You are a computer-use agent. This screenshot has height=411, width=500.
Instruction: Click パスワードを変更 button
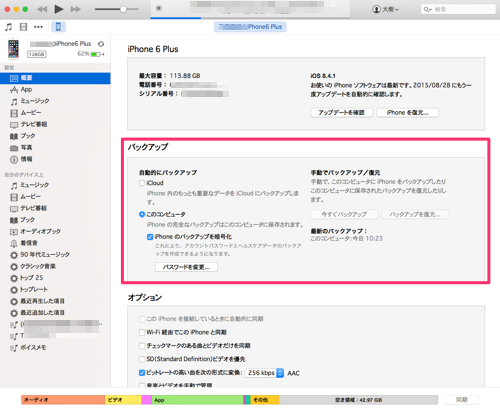186,267
